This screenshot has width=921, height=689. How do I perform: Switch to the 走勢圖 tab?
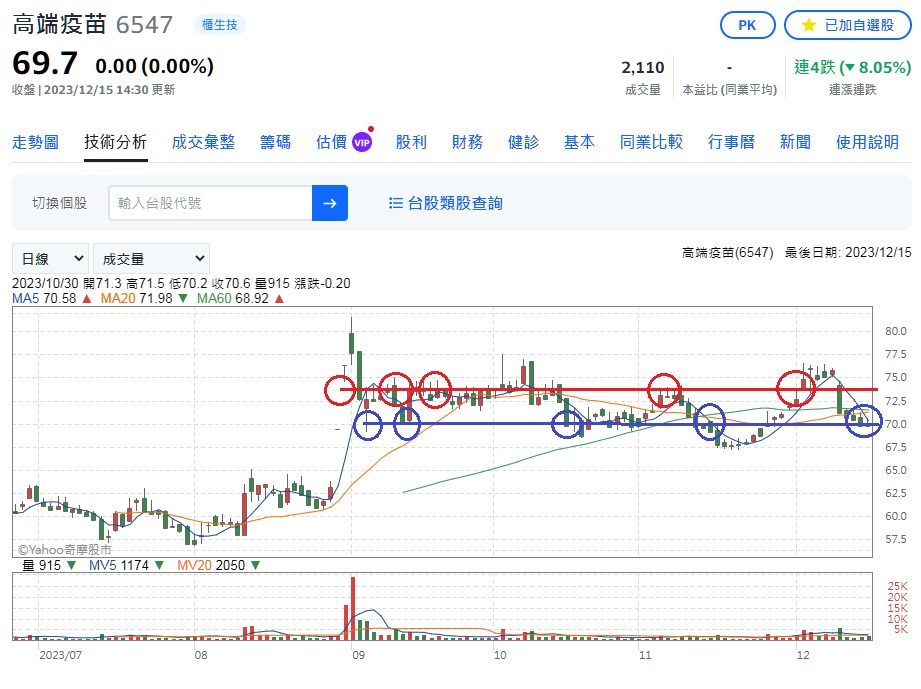click(x=35, y=142)
